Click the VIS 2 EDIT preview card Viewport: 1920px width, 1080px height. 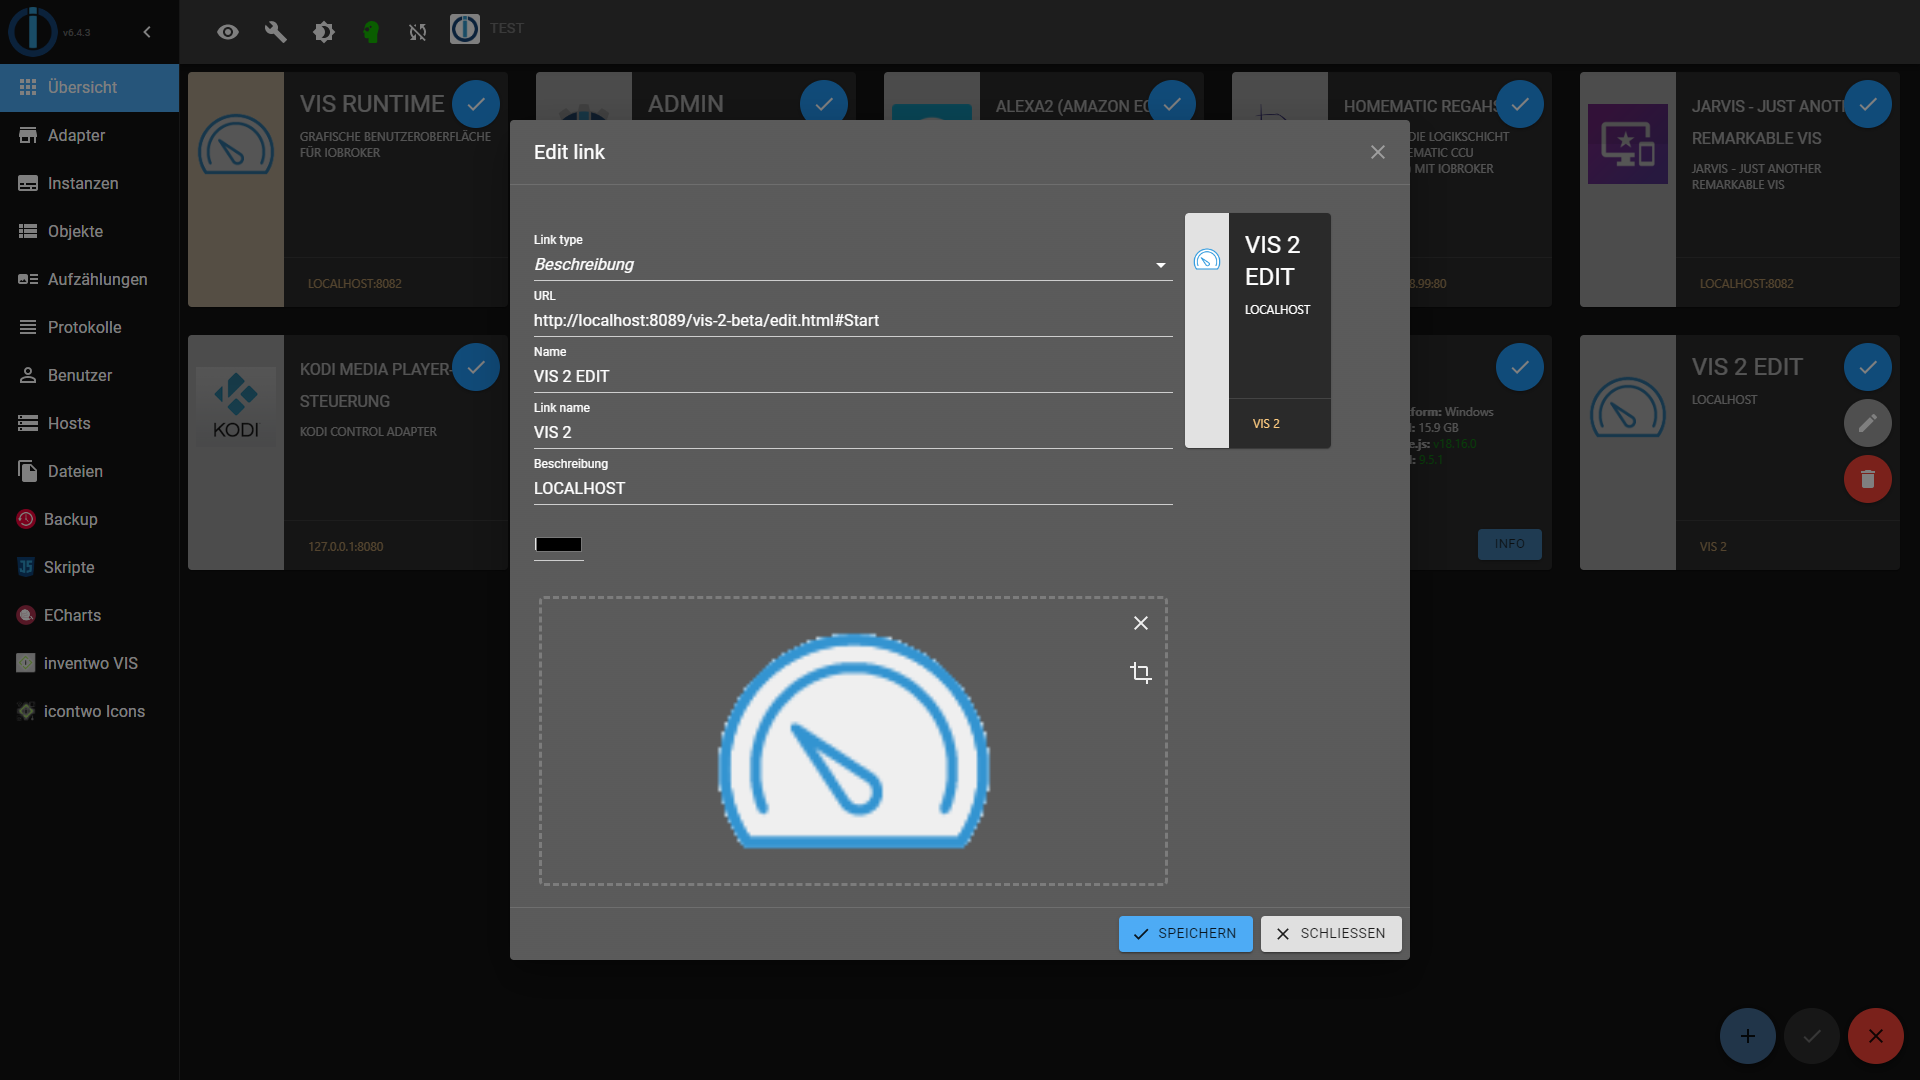(x=1258, y=330)
